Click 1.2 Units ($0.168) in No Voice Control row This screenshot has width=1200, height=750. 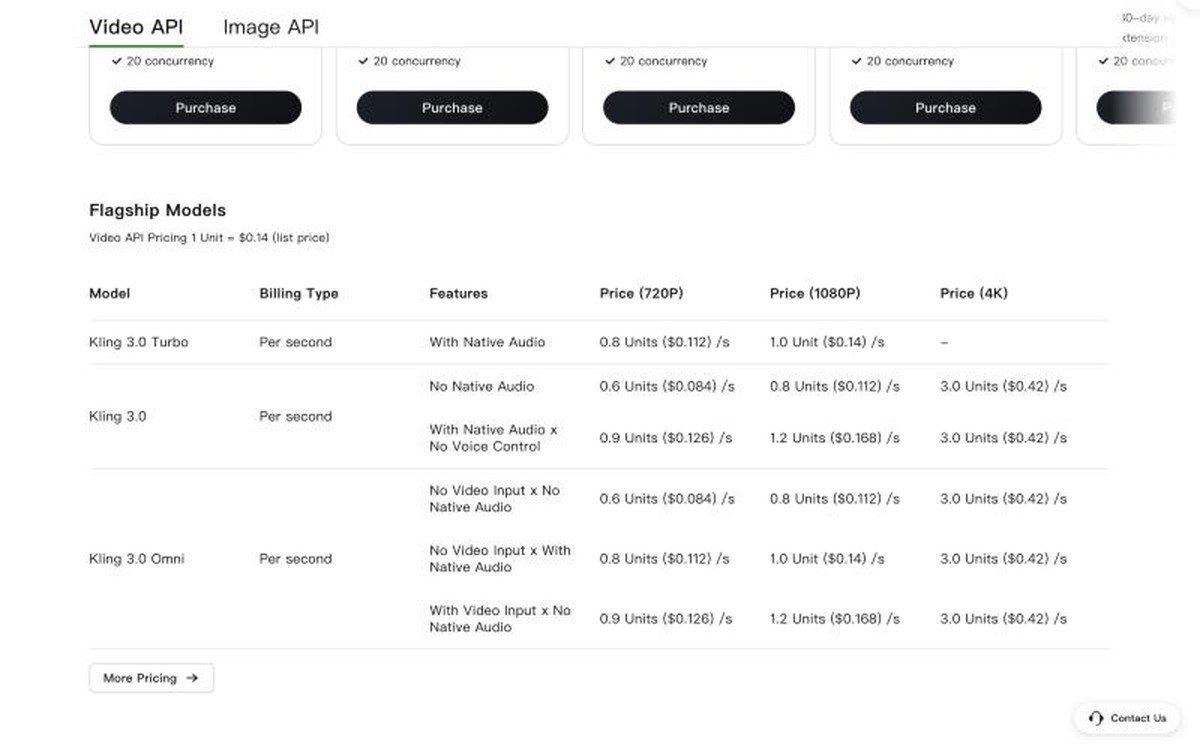[x=834, y=438]
